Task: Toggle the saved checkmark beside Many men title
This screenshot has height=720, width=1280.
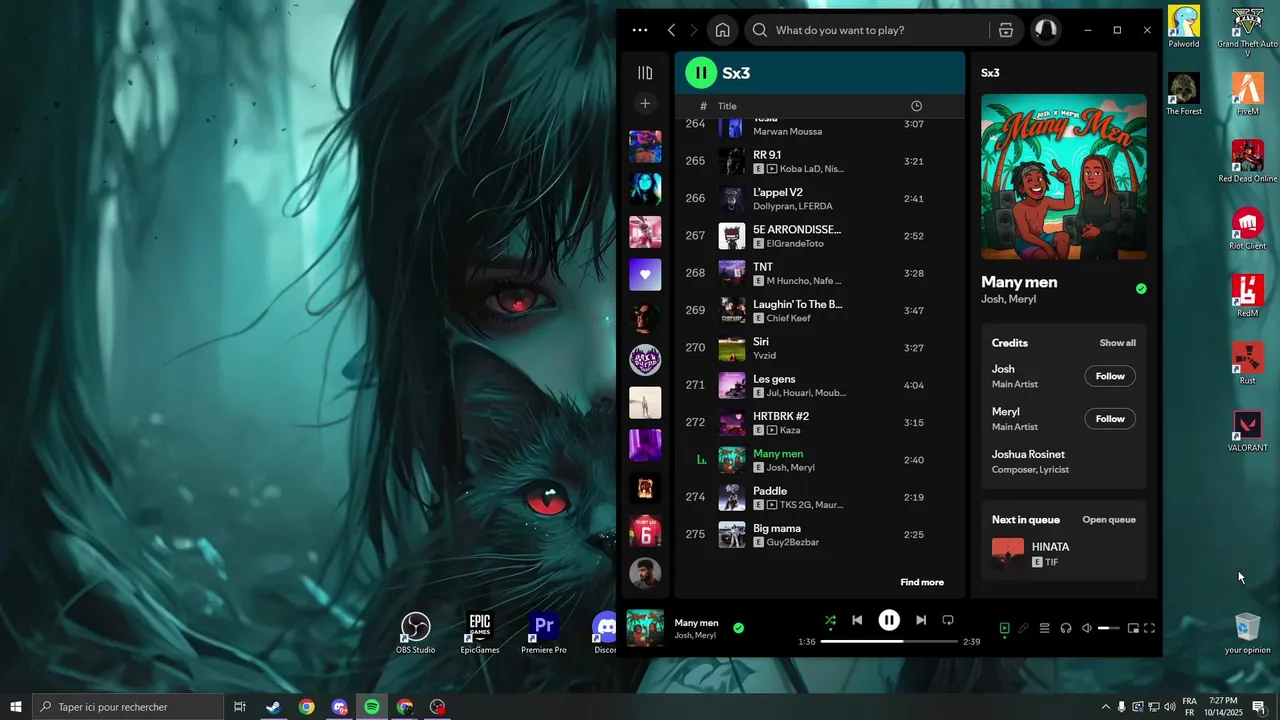Action: point(1141,289)
